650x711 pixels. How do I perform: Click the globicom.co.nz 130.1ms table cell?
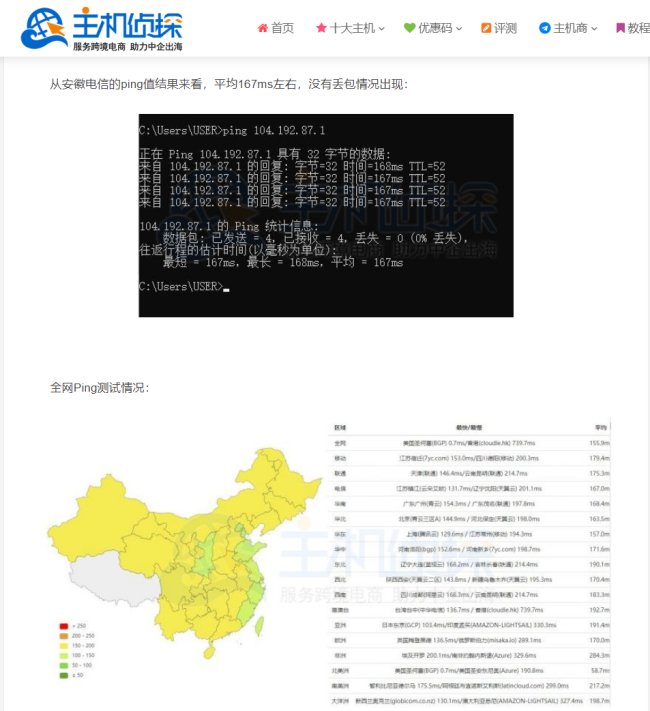click(x=469, y=701)
